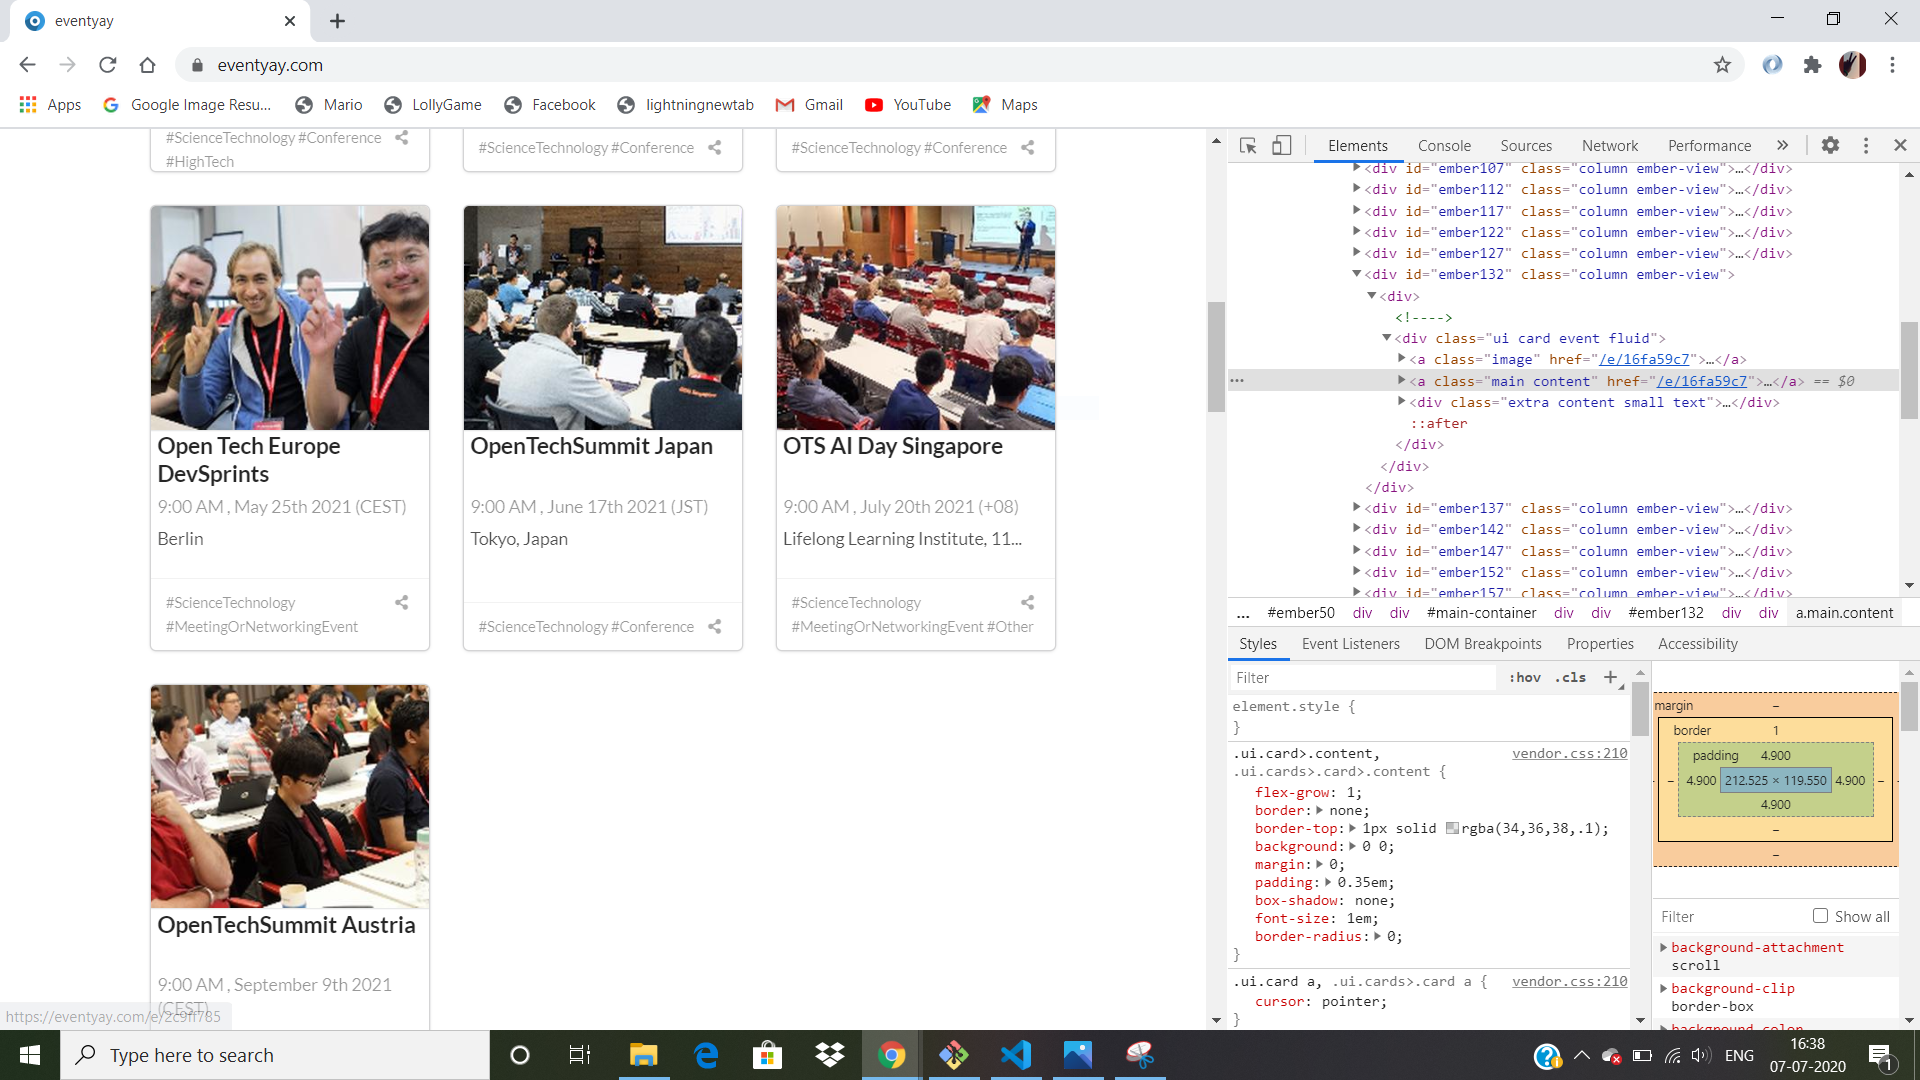Share the OTS AI Day Singapore event
The width and height of the screenshot is (1920, 1080).
(1027, 602)
